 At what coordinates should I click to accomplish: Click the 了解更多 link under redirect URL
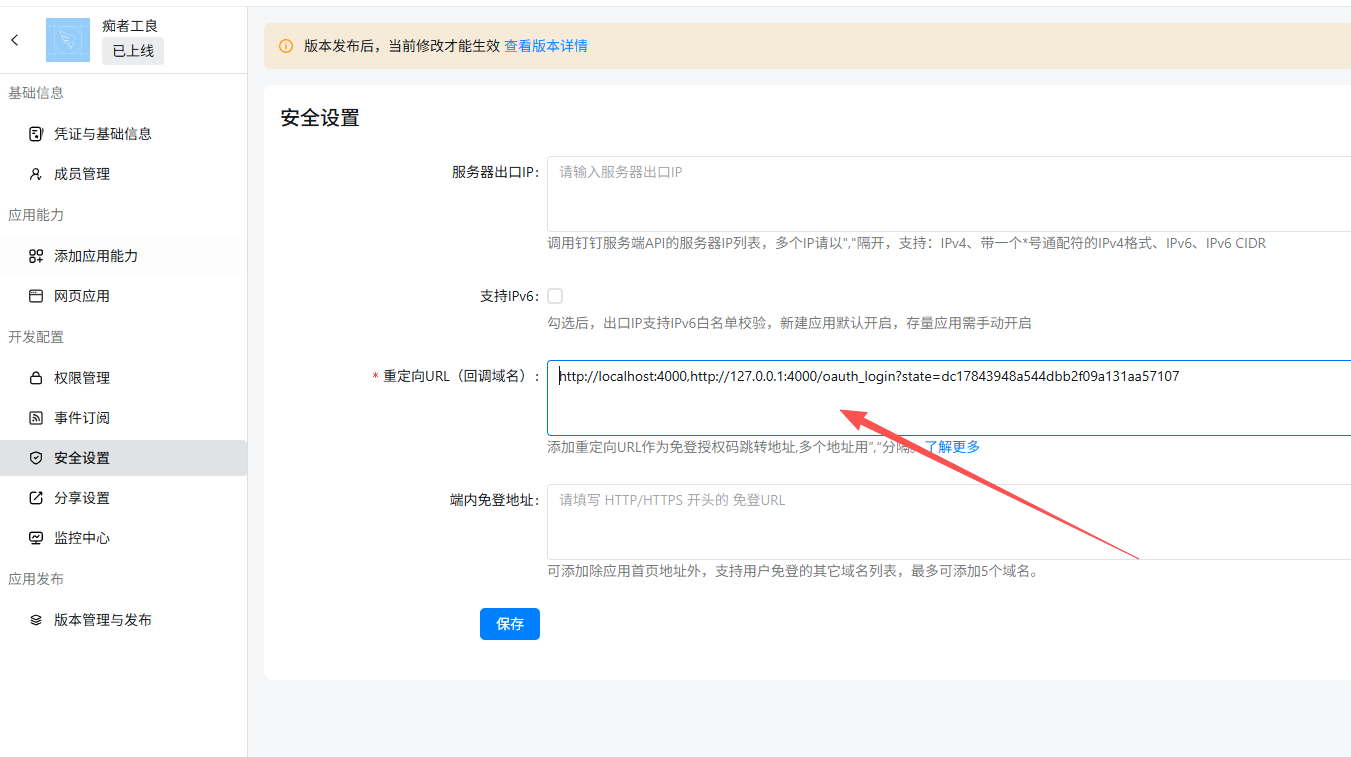pyautogui.click(x=951, y=447)
